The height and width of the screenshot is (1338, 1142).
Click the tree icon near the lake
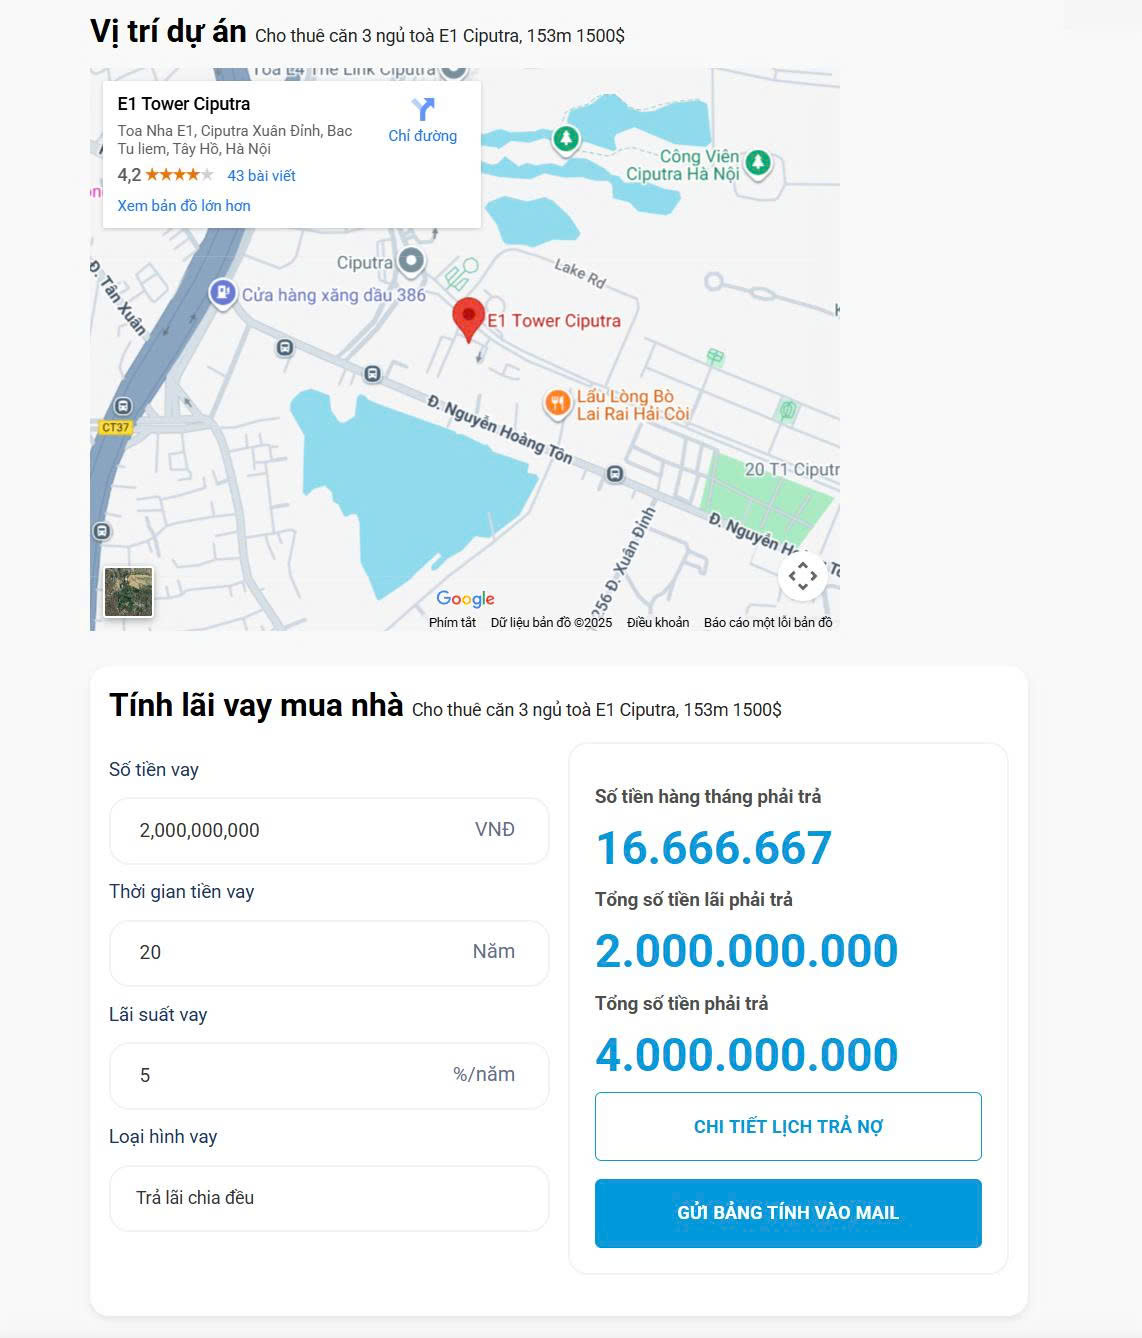(x=565, y=138)
